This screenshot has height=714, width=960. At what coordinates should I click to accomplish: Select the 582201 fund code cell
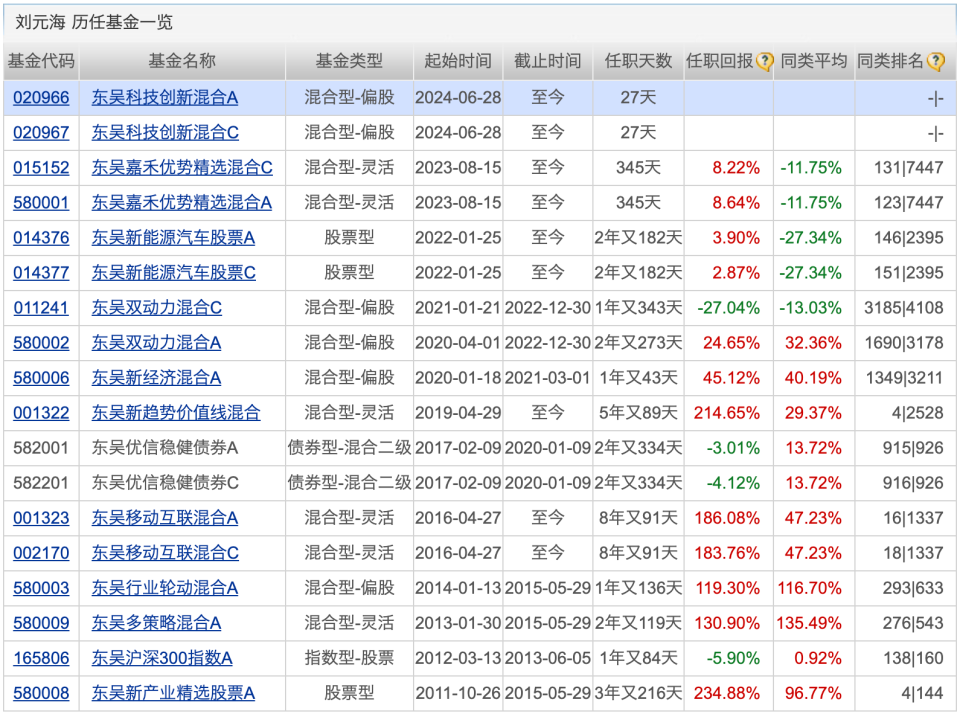[x=41, y=483]
